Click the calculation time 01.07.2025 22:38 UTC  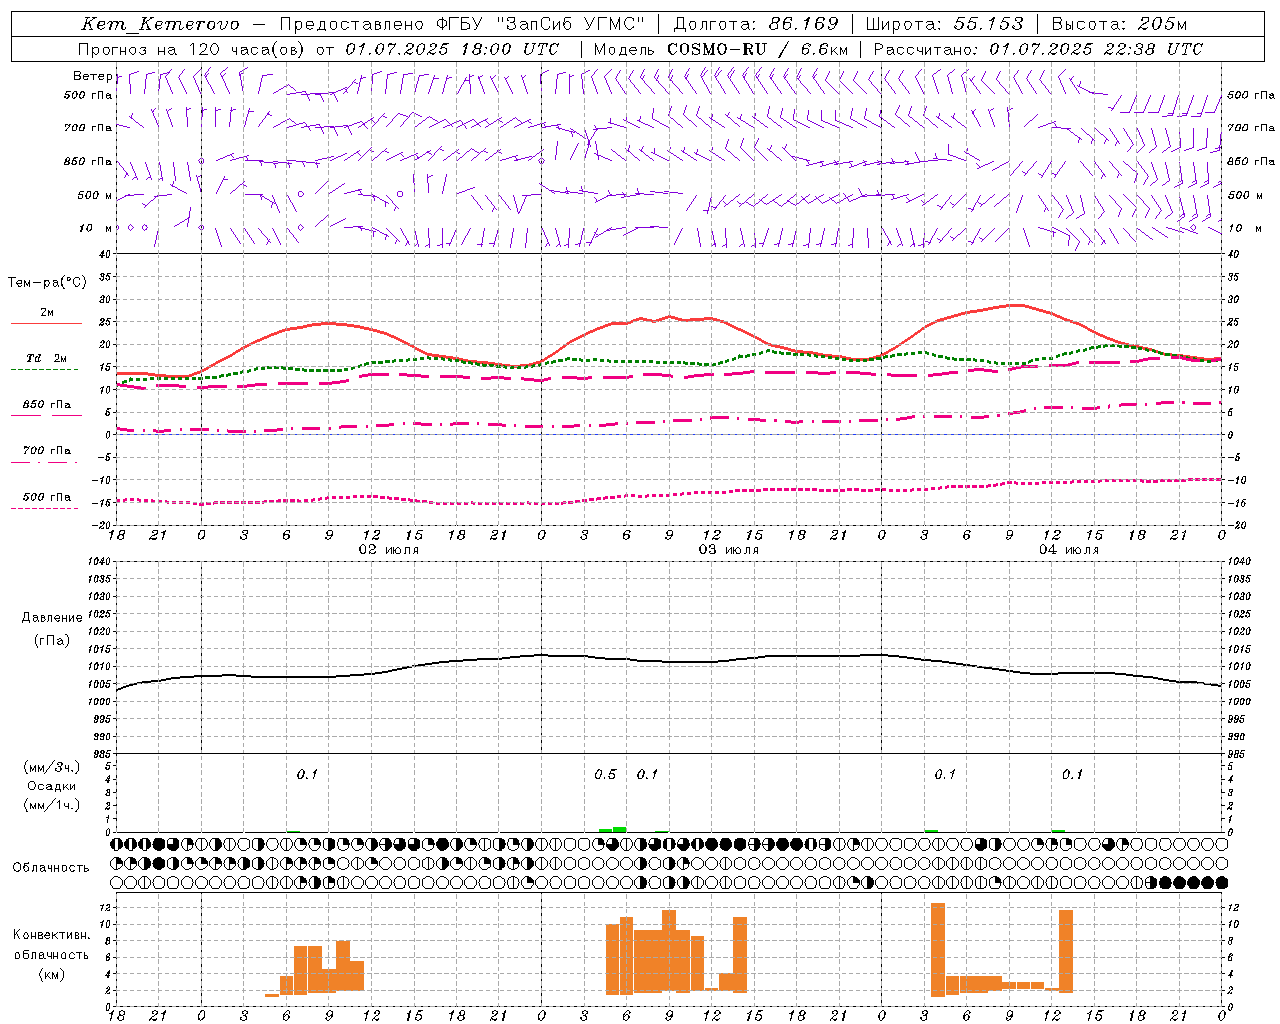point(1096,49)
